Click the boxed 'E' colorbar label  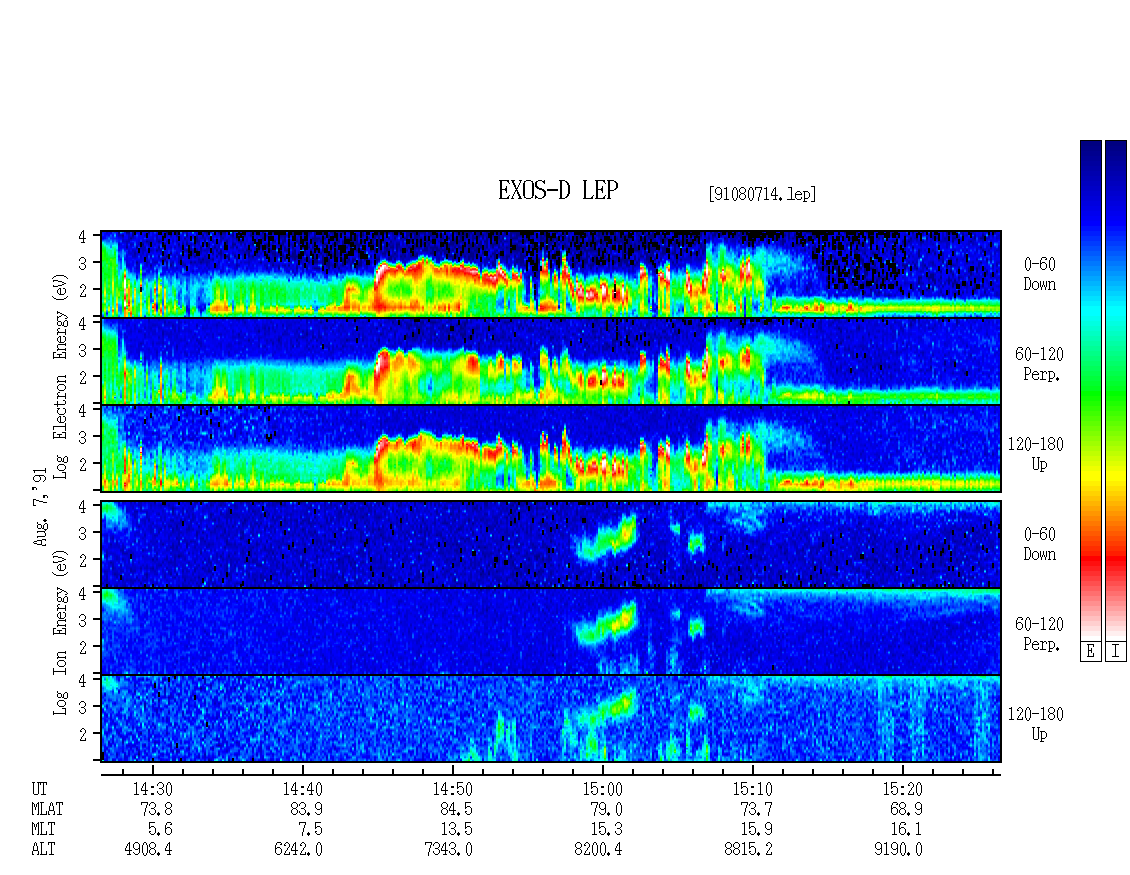coord(1090,652)
